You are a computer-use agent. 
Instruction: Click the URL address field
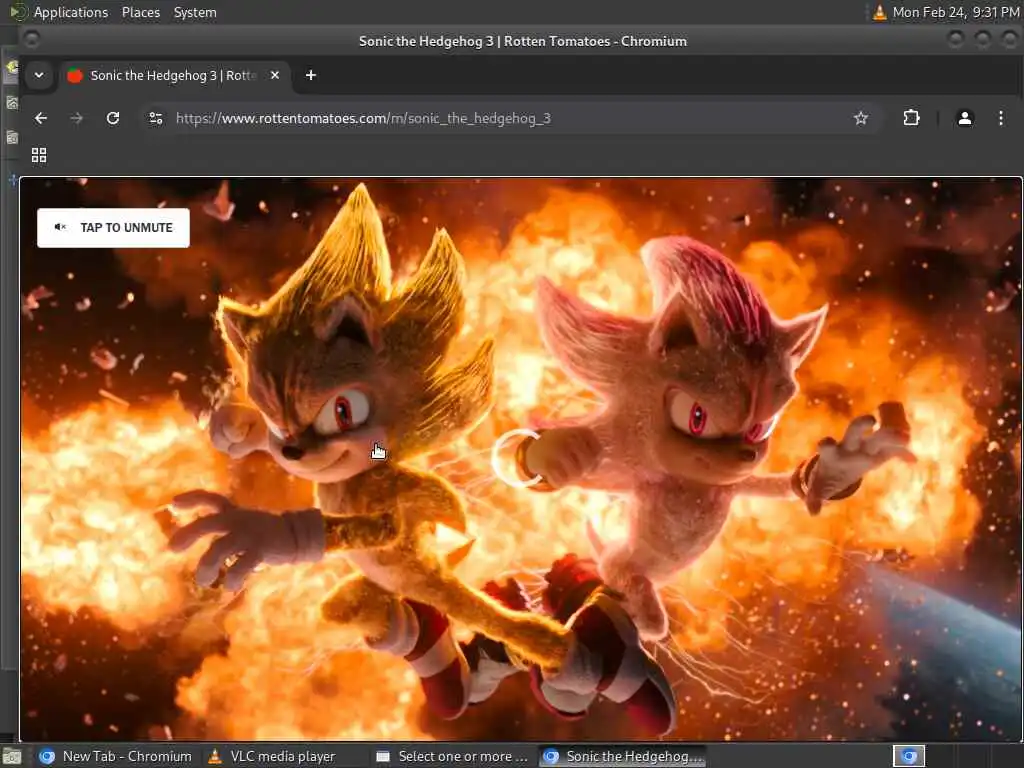(x=509, y=118)
